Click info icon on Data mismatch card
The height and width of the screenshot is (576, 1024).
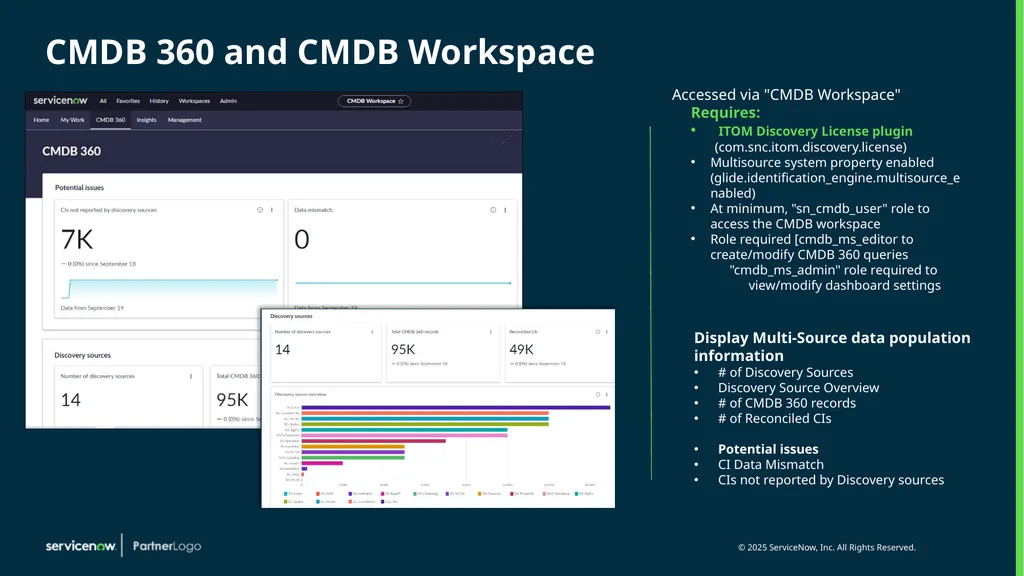point(493,210)
